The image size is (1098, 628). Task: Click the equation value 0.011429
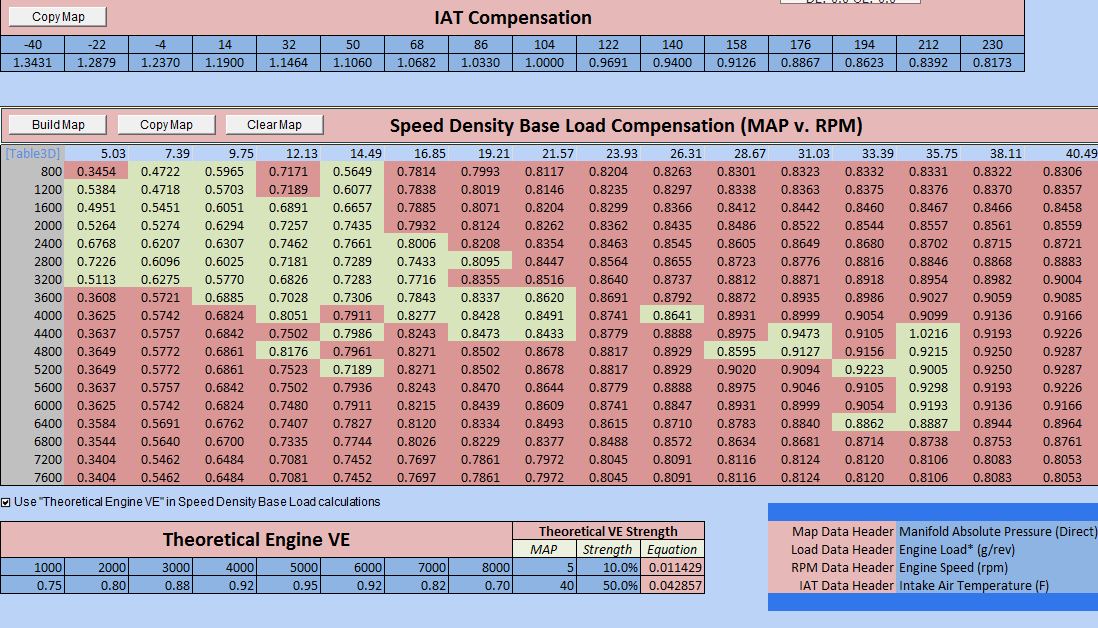[673, 567]
